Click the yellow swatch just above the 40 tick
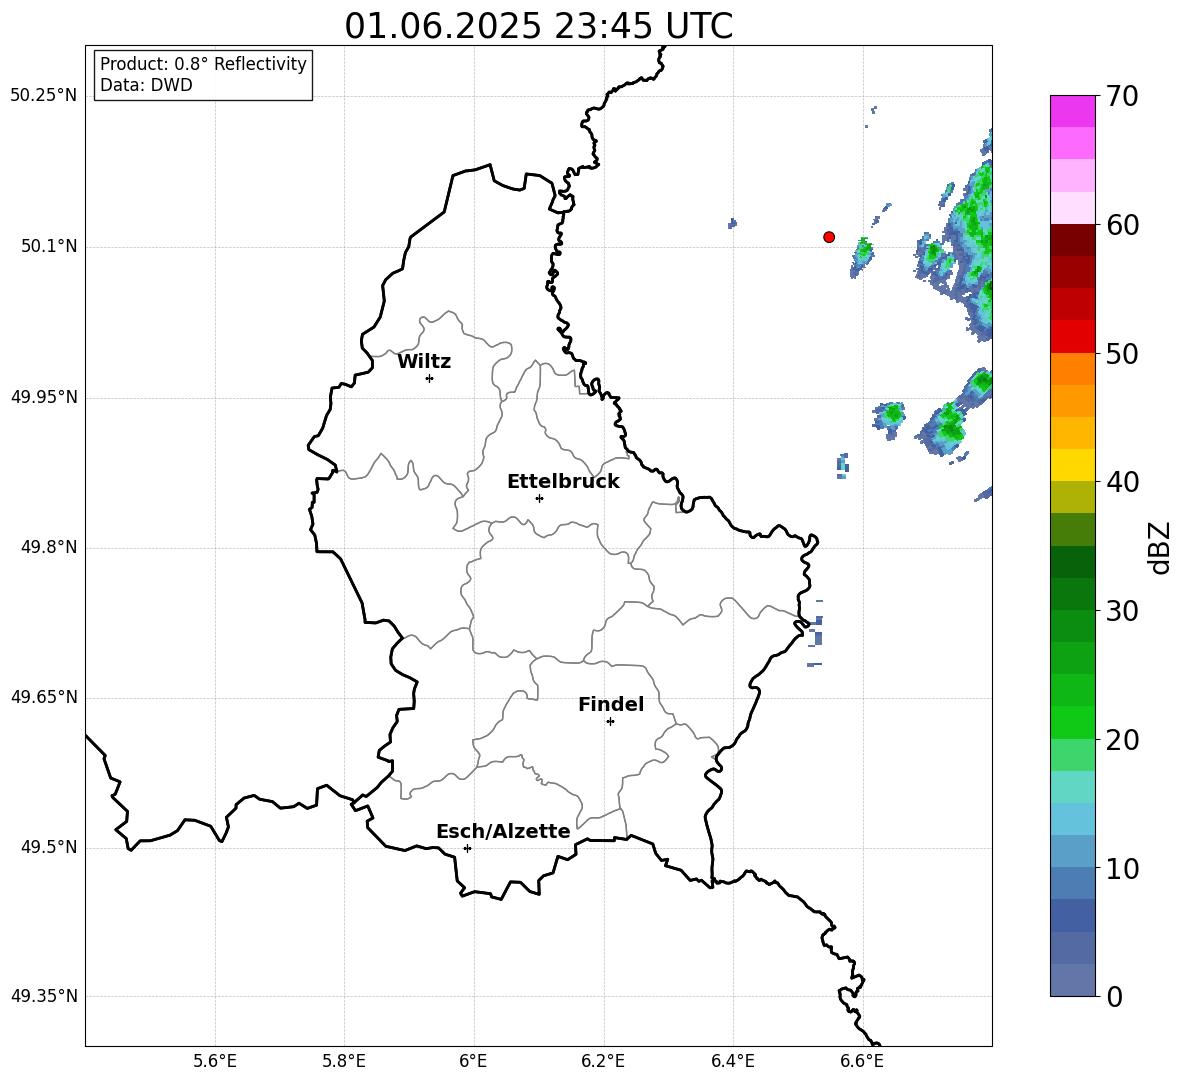Screen dimensions: 1184x1081 point(1073,465)
